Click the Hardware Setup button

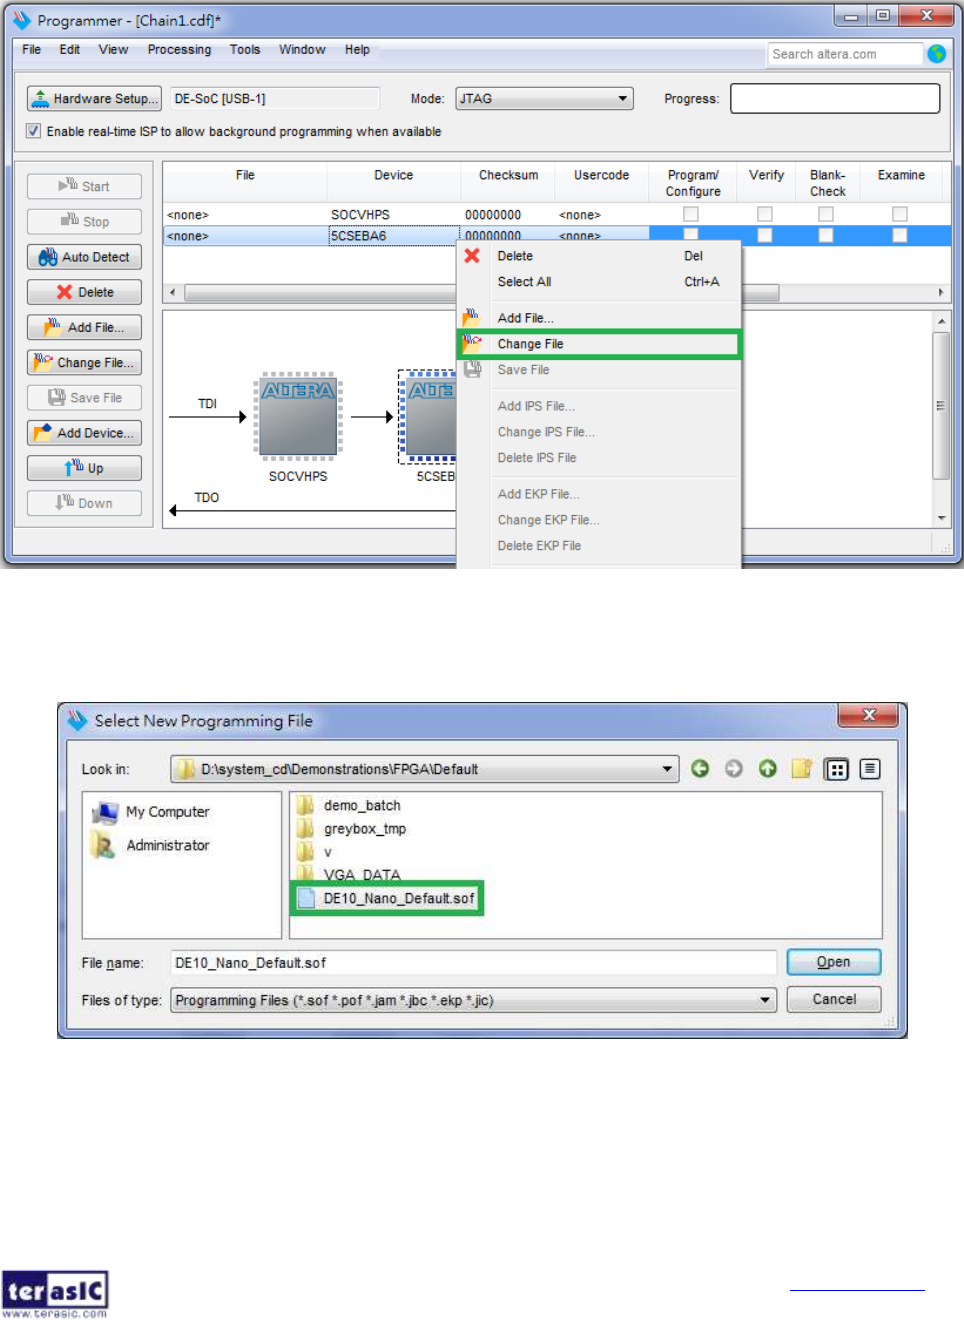94,98
